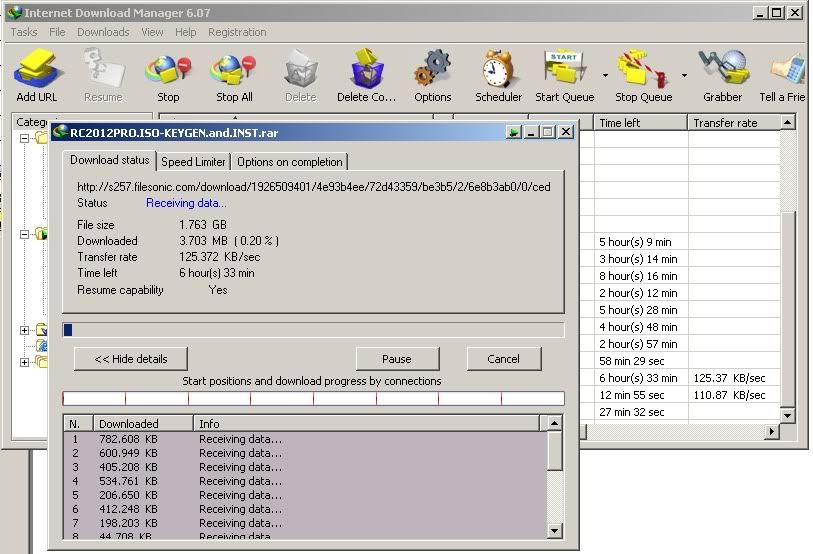Click the main list scroll down arrow

pos(787,416)
